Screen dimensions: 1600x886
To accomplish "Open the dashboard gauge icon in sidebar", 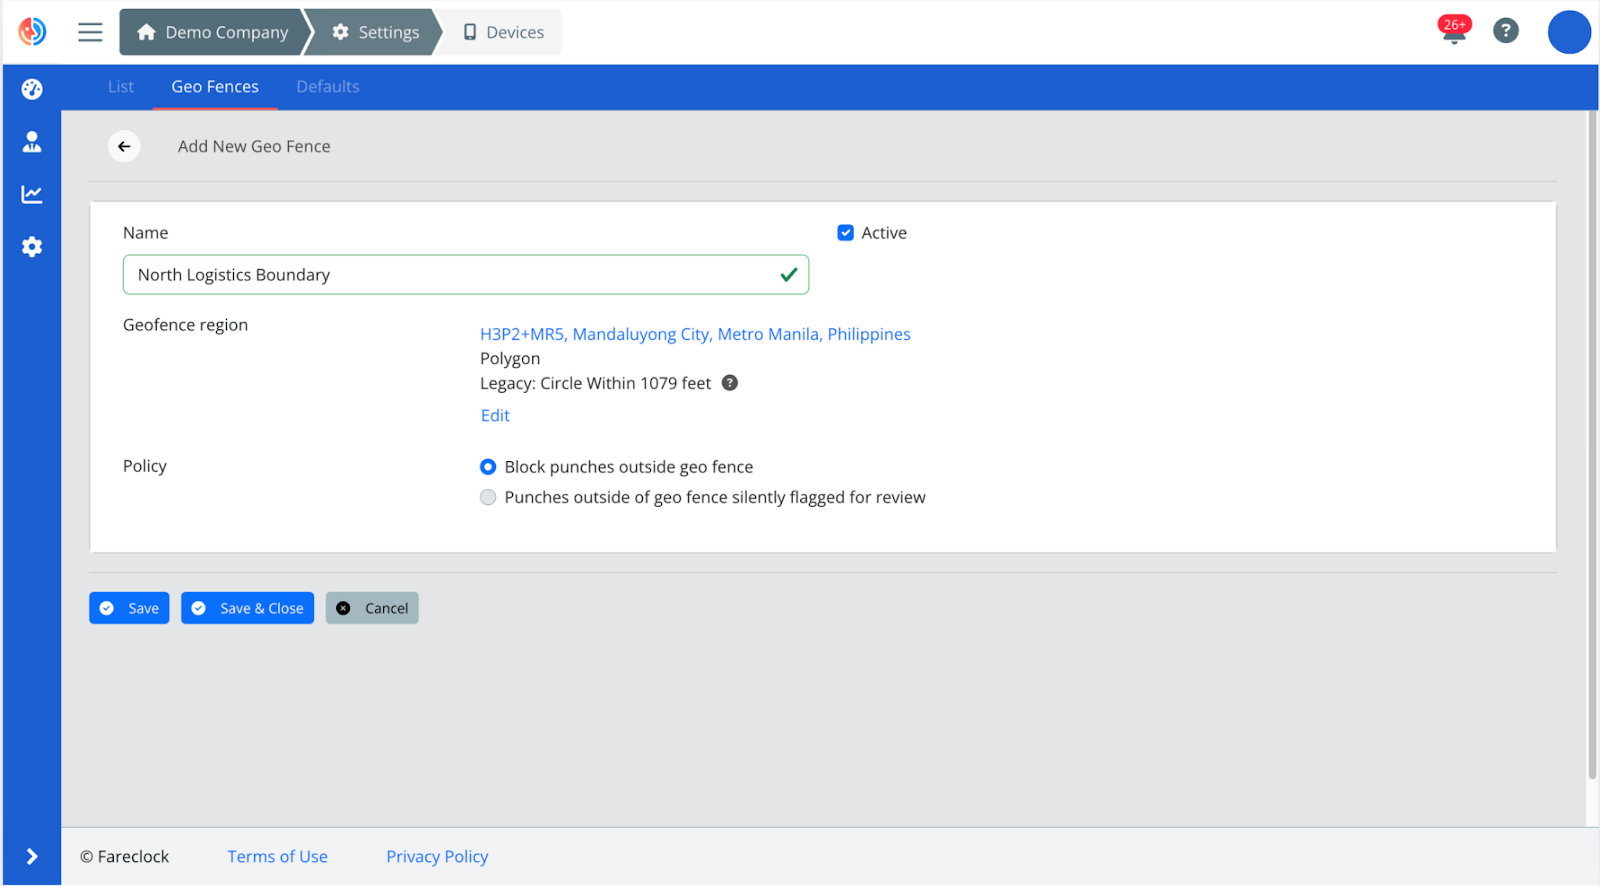I will 32,89.
